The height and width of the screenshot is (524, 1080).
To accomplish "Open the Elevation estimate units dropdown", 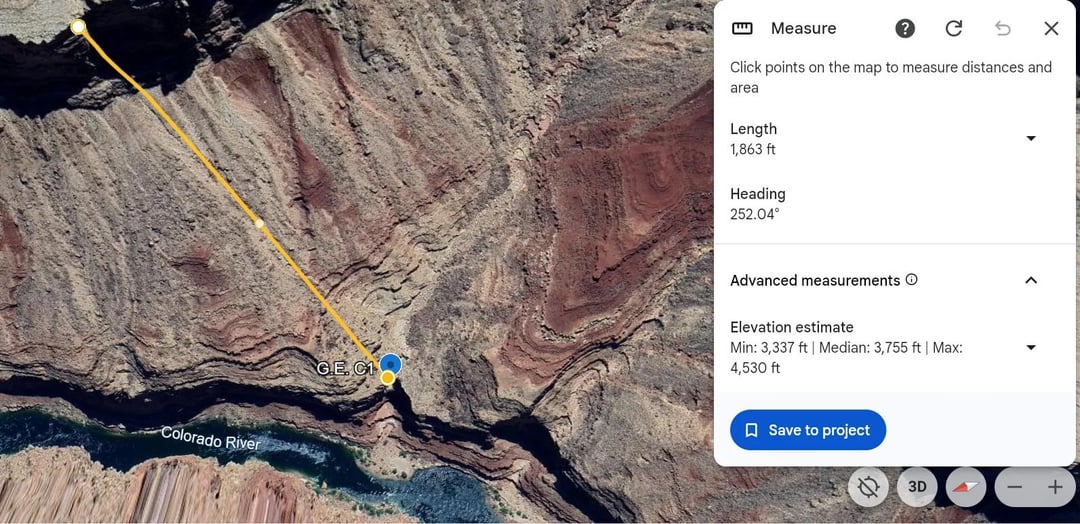I will tap(1031, 348).
